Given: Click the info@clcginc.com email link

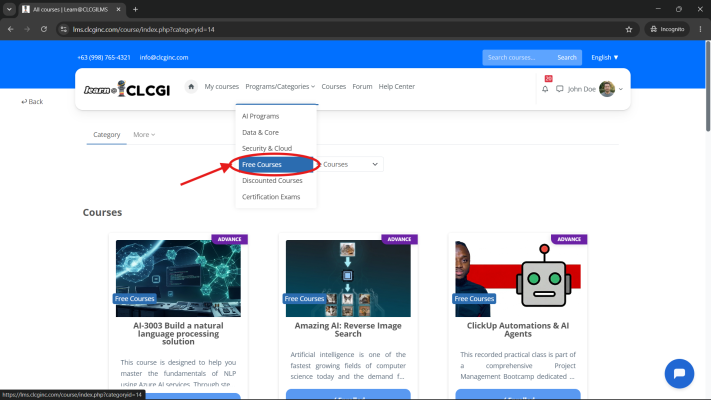Looking at the screenshot, I should (x=164, y=58).
